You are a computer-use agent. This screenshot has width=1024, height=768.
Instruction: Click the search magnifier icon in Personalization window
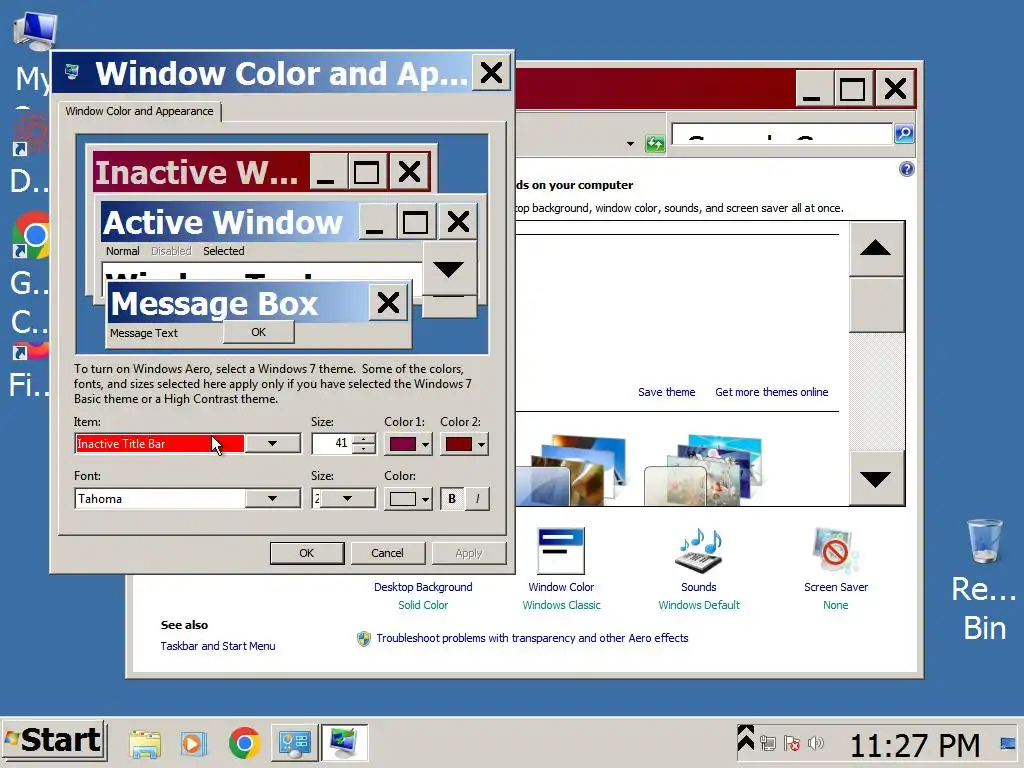(904, 134)
